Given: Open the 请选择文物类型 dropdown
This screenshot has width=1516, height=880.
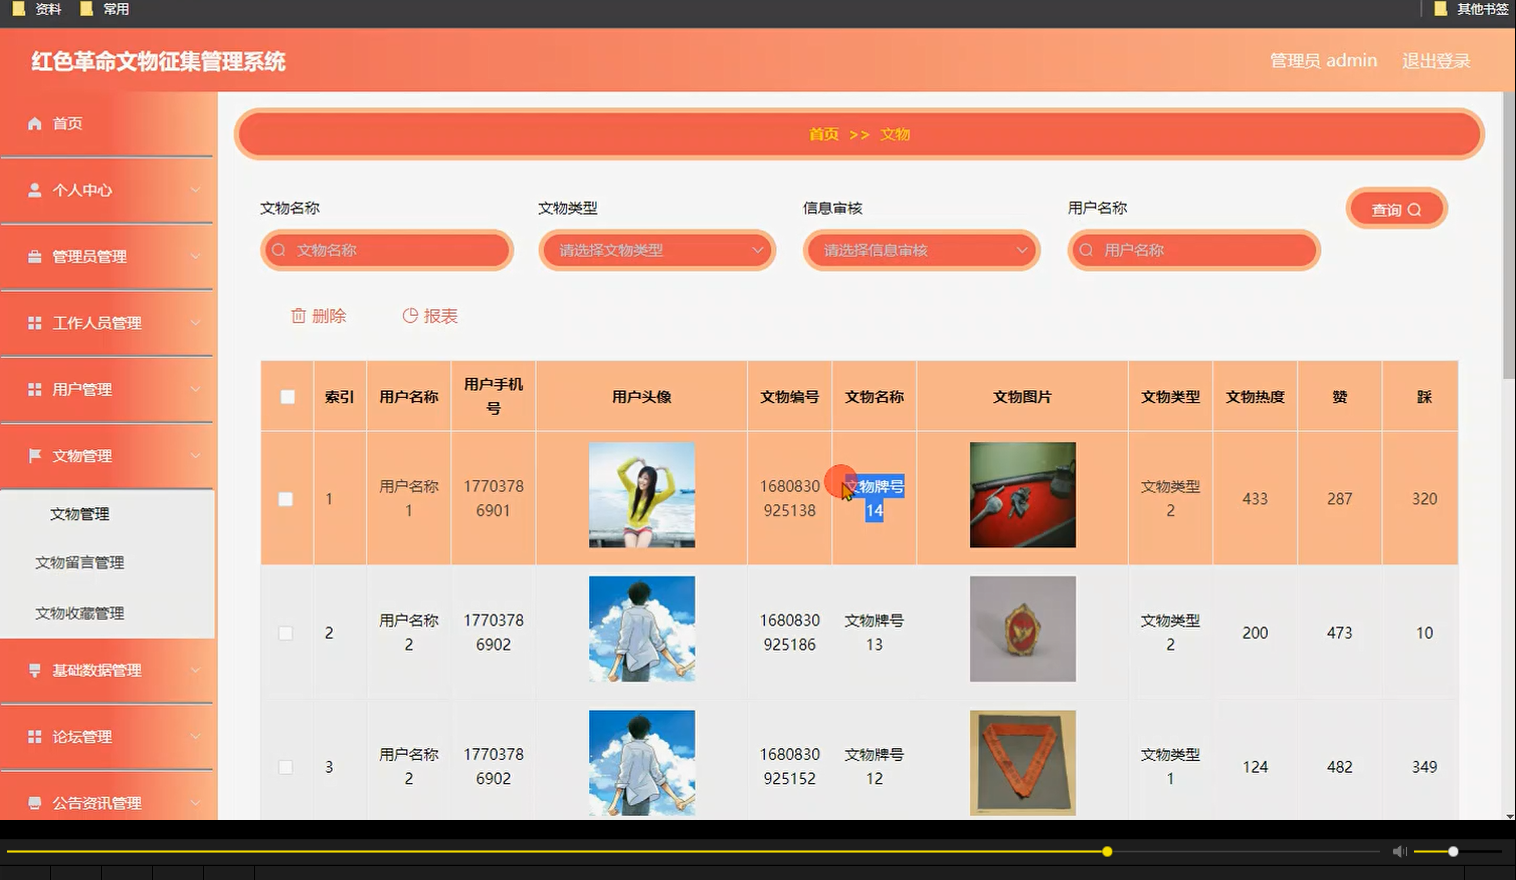Looking at the screenshot, I should click(656, 250).
